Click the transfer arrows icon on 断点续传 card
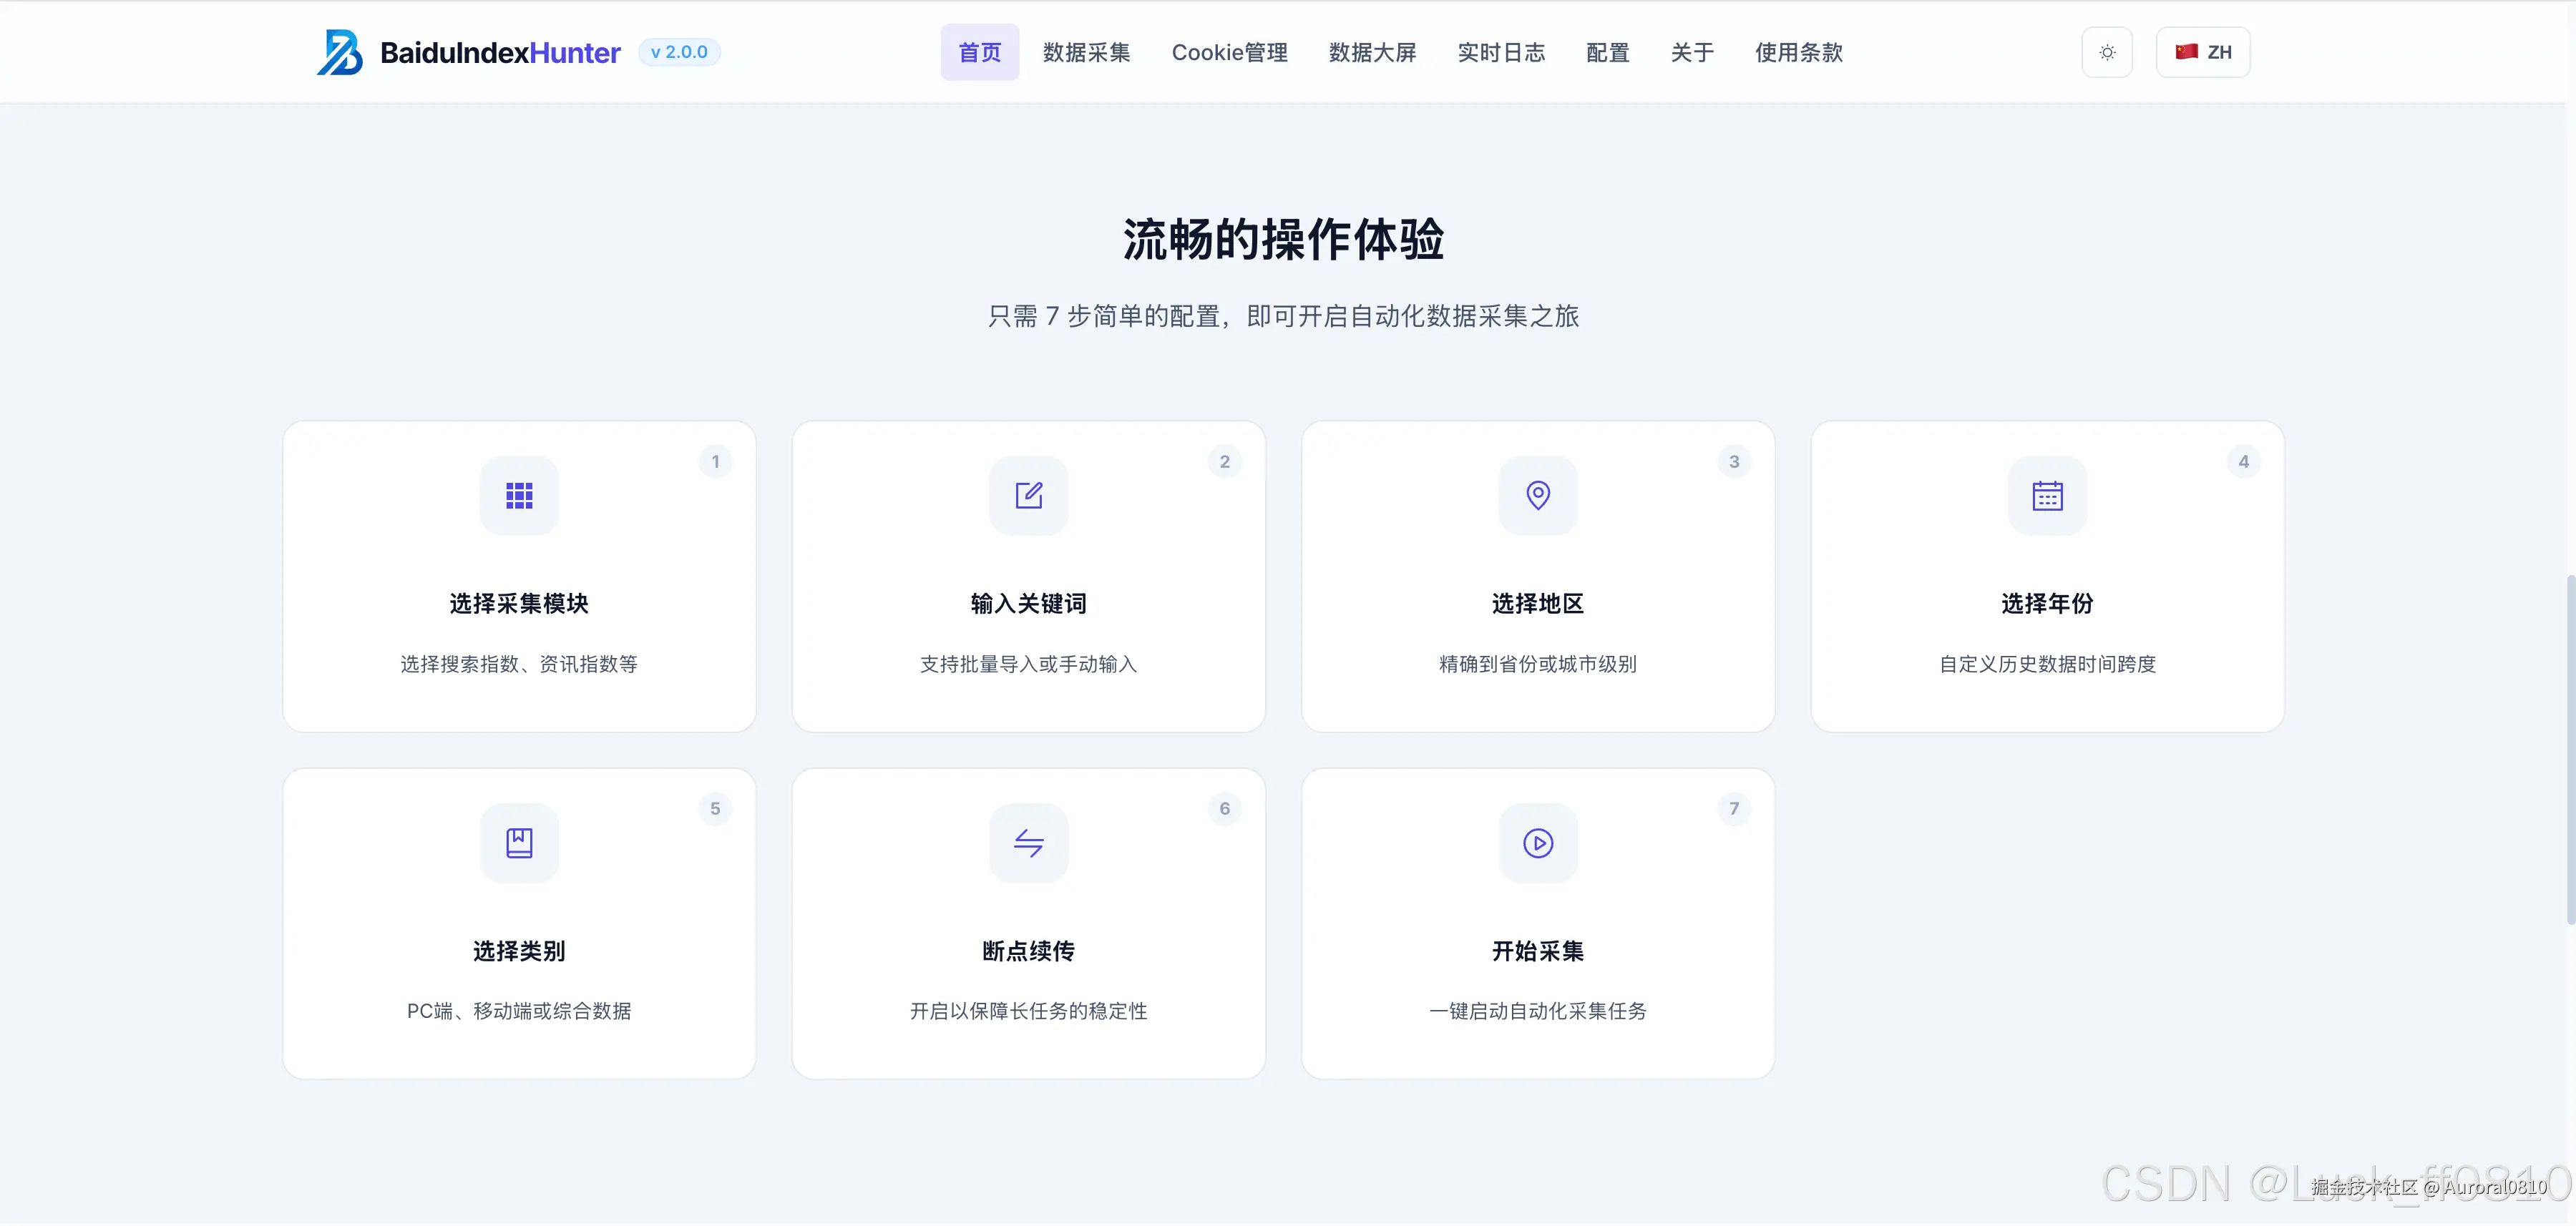The image size is (2576, 1226). (x=1028, y=842)
